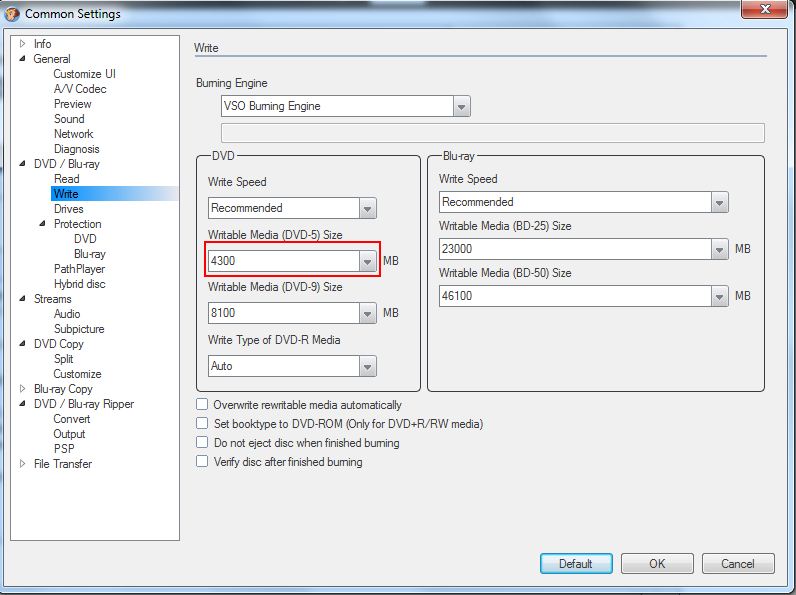Open the Burning Engine dropdown
Screen dimensions: 796x595
coord(461,107)
